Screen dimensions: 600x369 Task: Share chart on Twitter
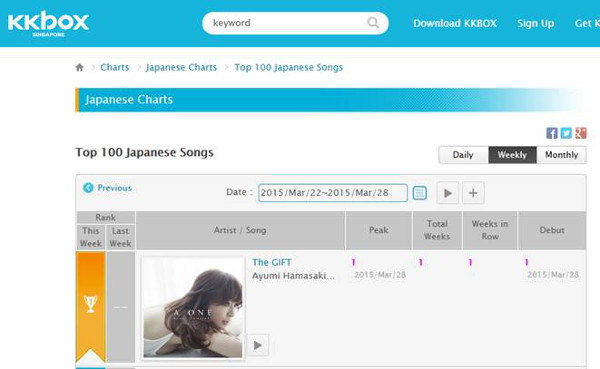(566, 133)
